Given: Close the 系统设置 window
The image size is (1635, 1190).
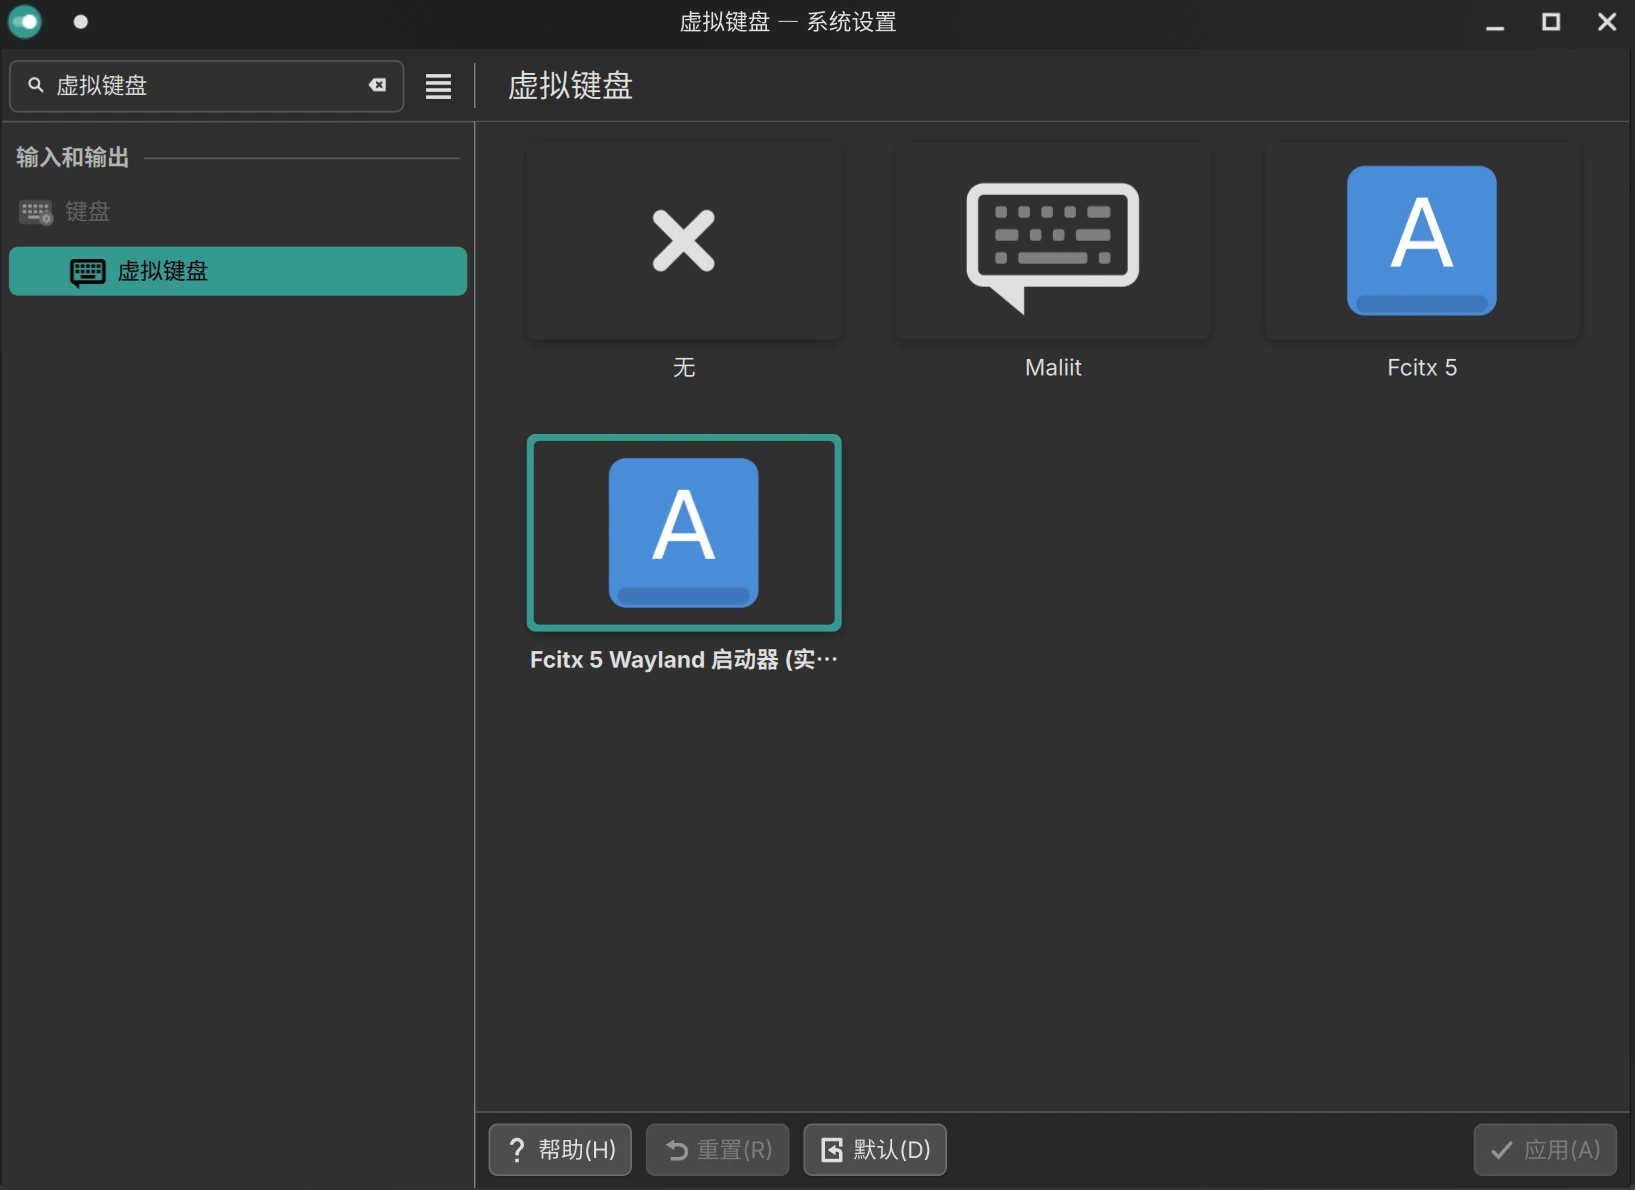Looking at the screenshot, I should [x=1607, y=22].
